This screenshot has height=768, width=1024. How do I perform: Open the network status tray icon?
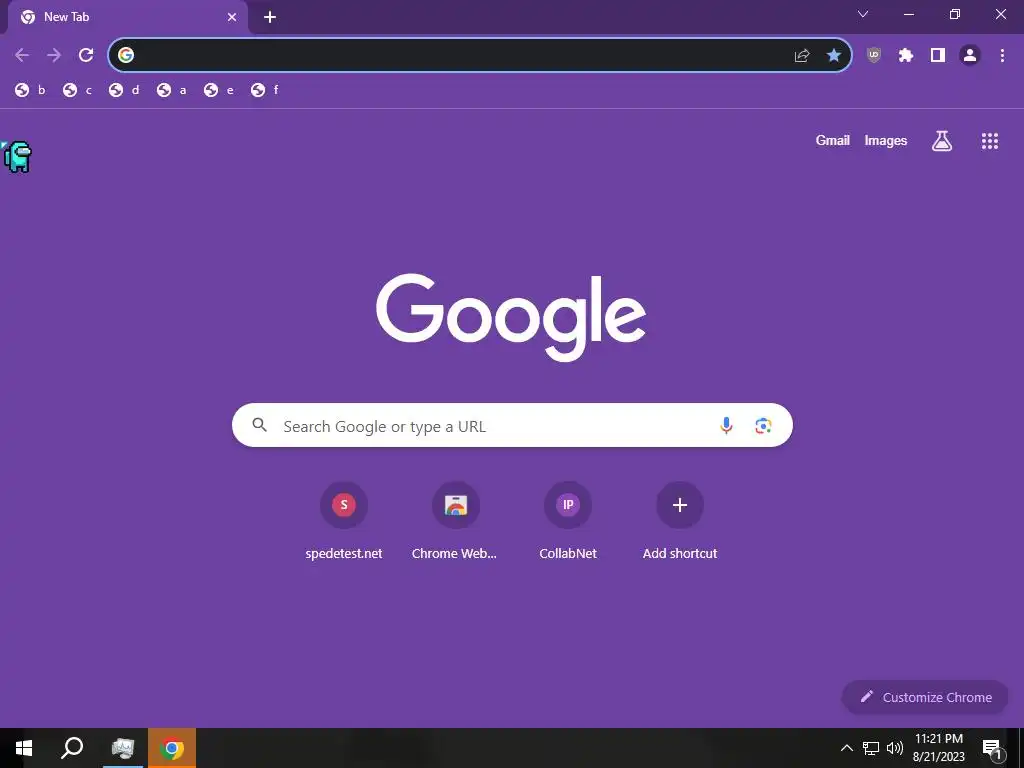(x=871, y=748)
